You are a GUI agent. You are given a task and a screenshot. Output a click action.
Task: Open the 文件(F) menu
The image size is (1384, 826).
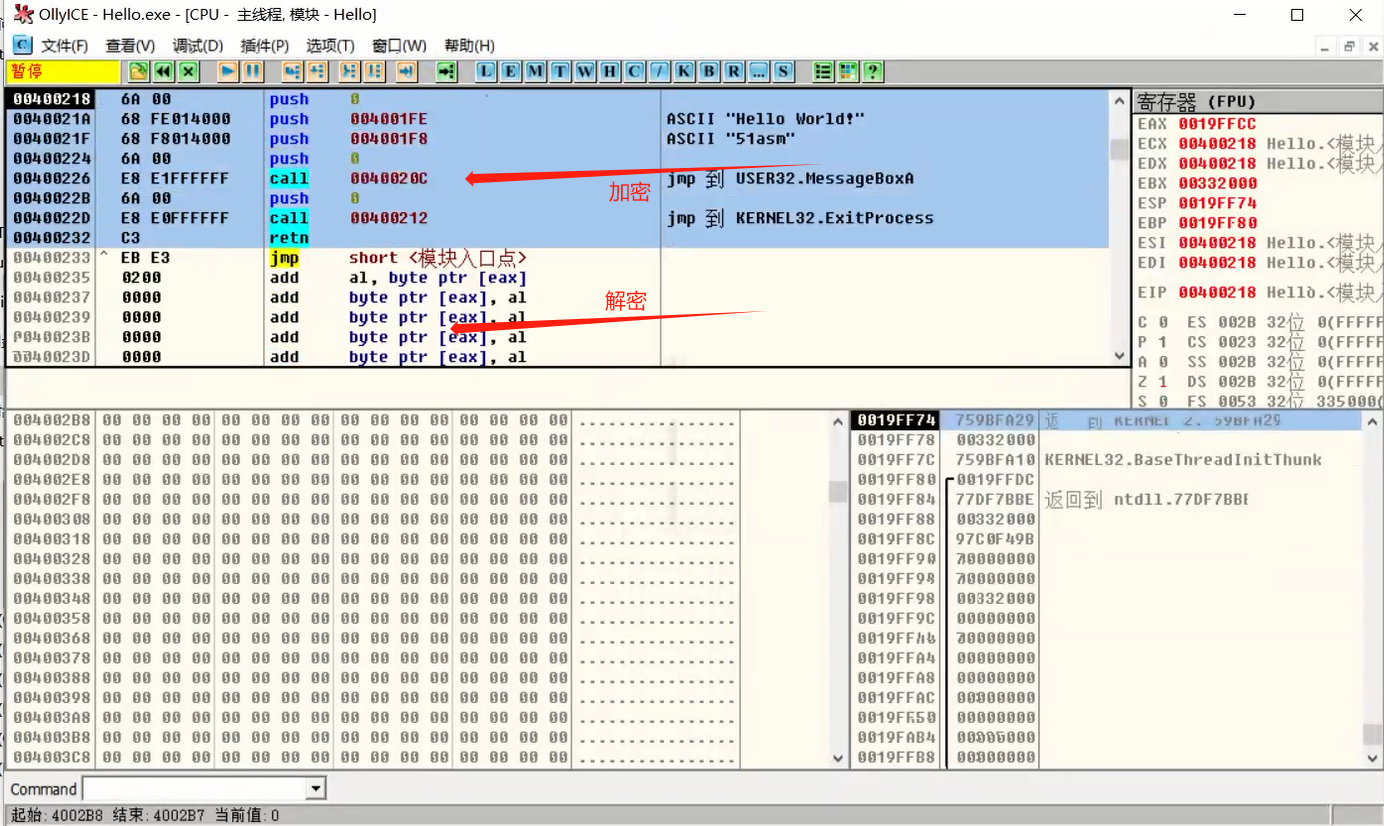[x=64, y=46]
